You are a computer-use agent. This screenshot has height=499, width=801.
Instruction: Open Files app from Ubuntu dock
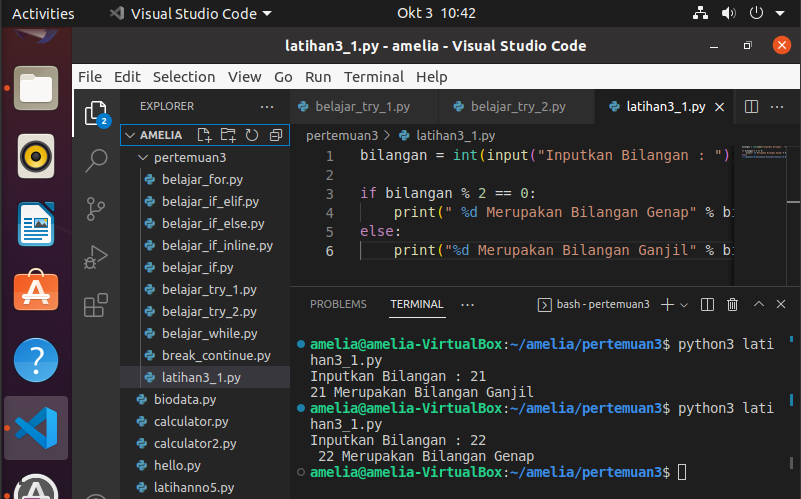[x=36, y=88]
